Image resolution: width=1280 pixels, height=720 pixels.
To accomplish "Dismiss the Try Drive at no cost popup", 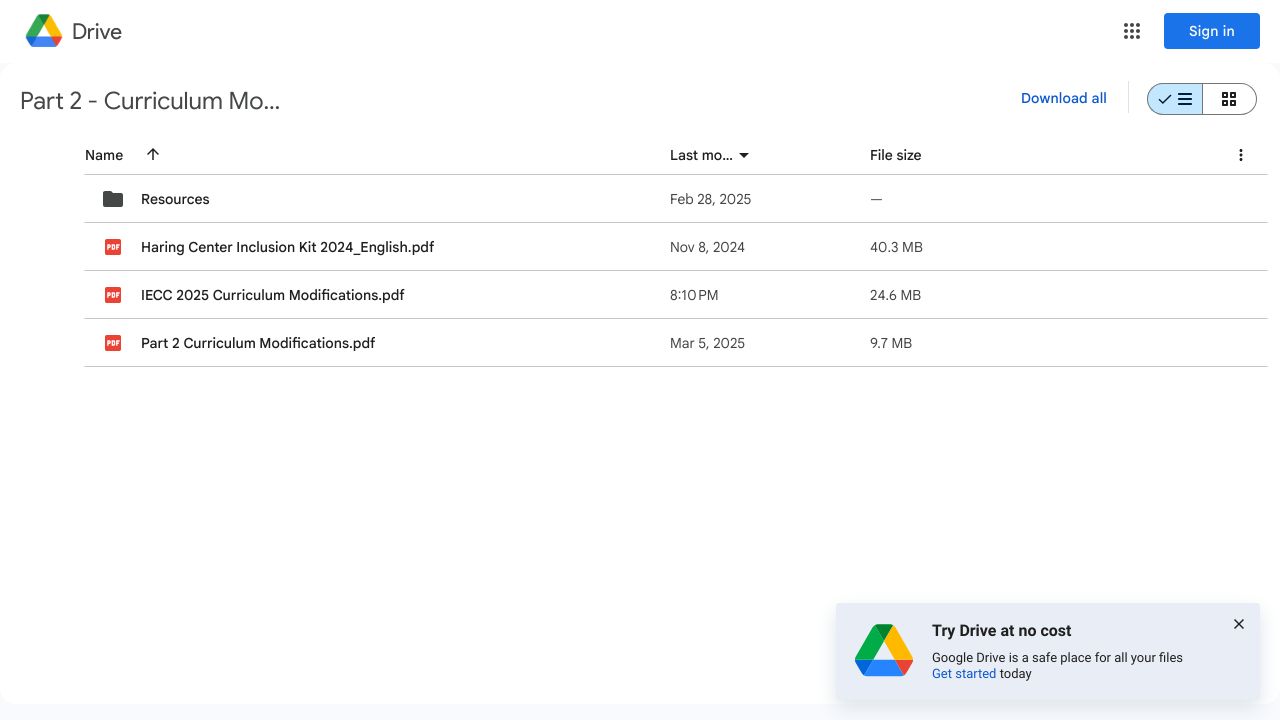I will pyautogui.click(x=1239, y=624).
